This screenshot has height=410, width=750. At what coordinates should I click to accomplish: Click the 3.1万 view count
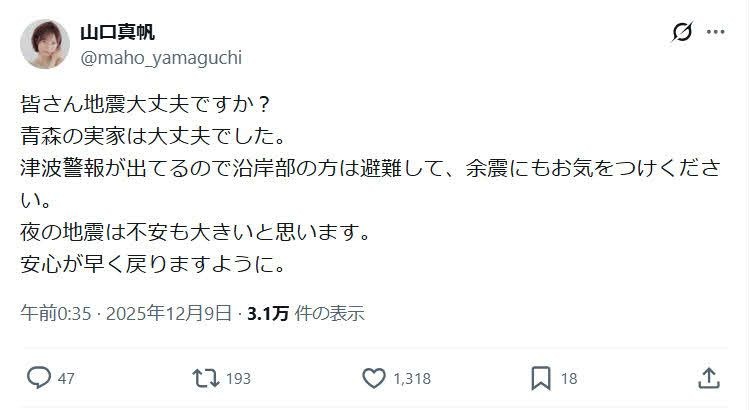[x=269, y=313]
